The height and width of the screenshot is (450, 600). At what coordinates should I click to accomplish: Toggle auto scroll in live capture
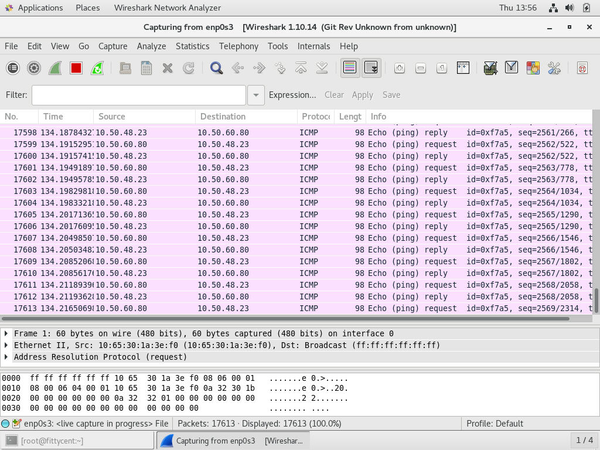point(371,68)
